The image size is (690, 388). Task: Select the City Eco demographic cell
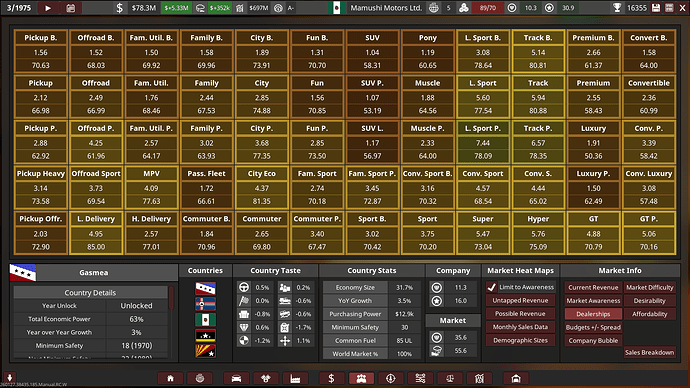point(261,187)
